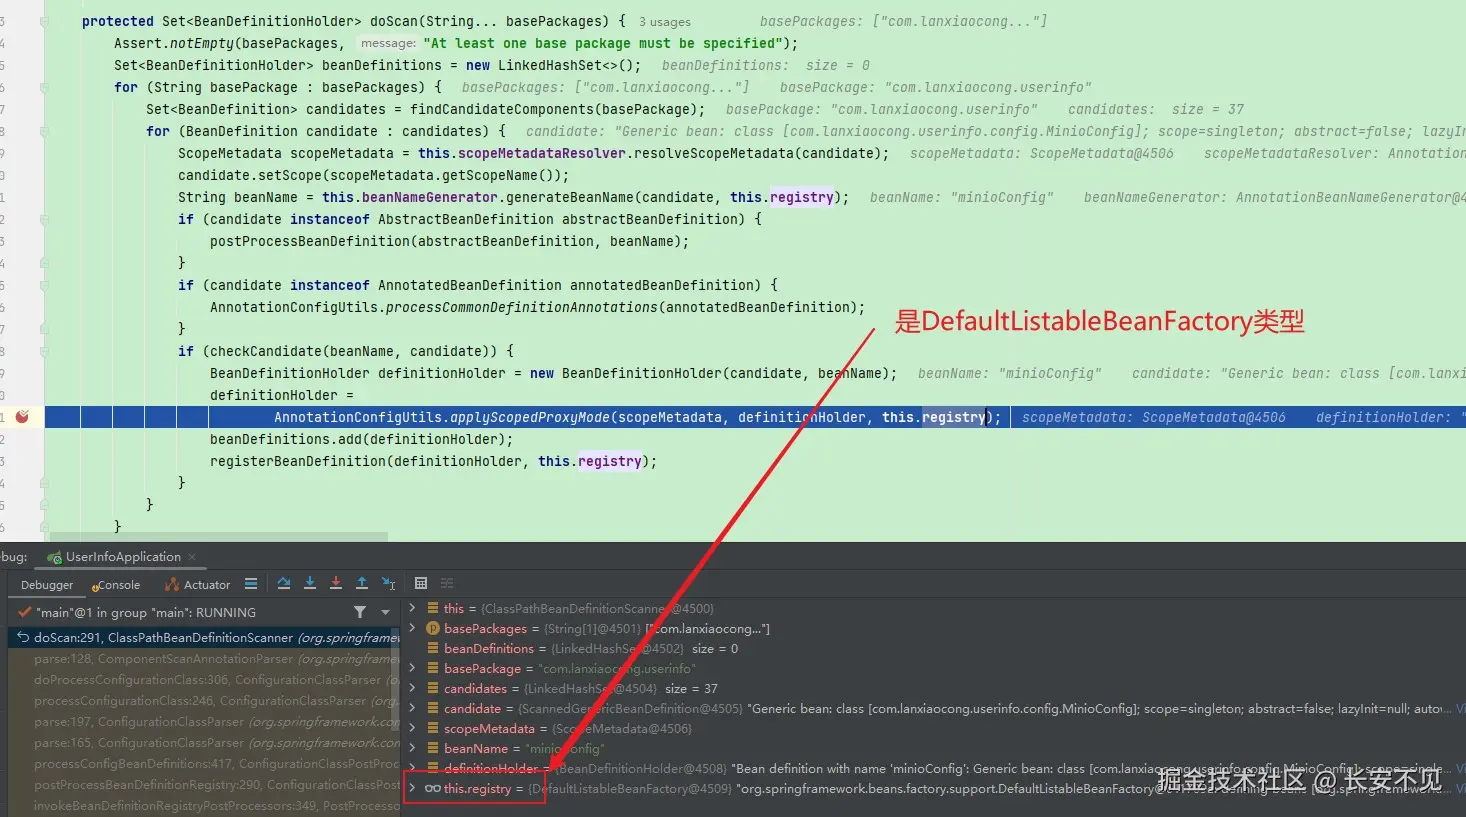Close the UserInfoApplication debug tab
The height and width of the screenshot is (817, 1466).
pyautogui.click(x=192, y=557)
